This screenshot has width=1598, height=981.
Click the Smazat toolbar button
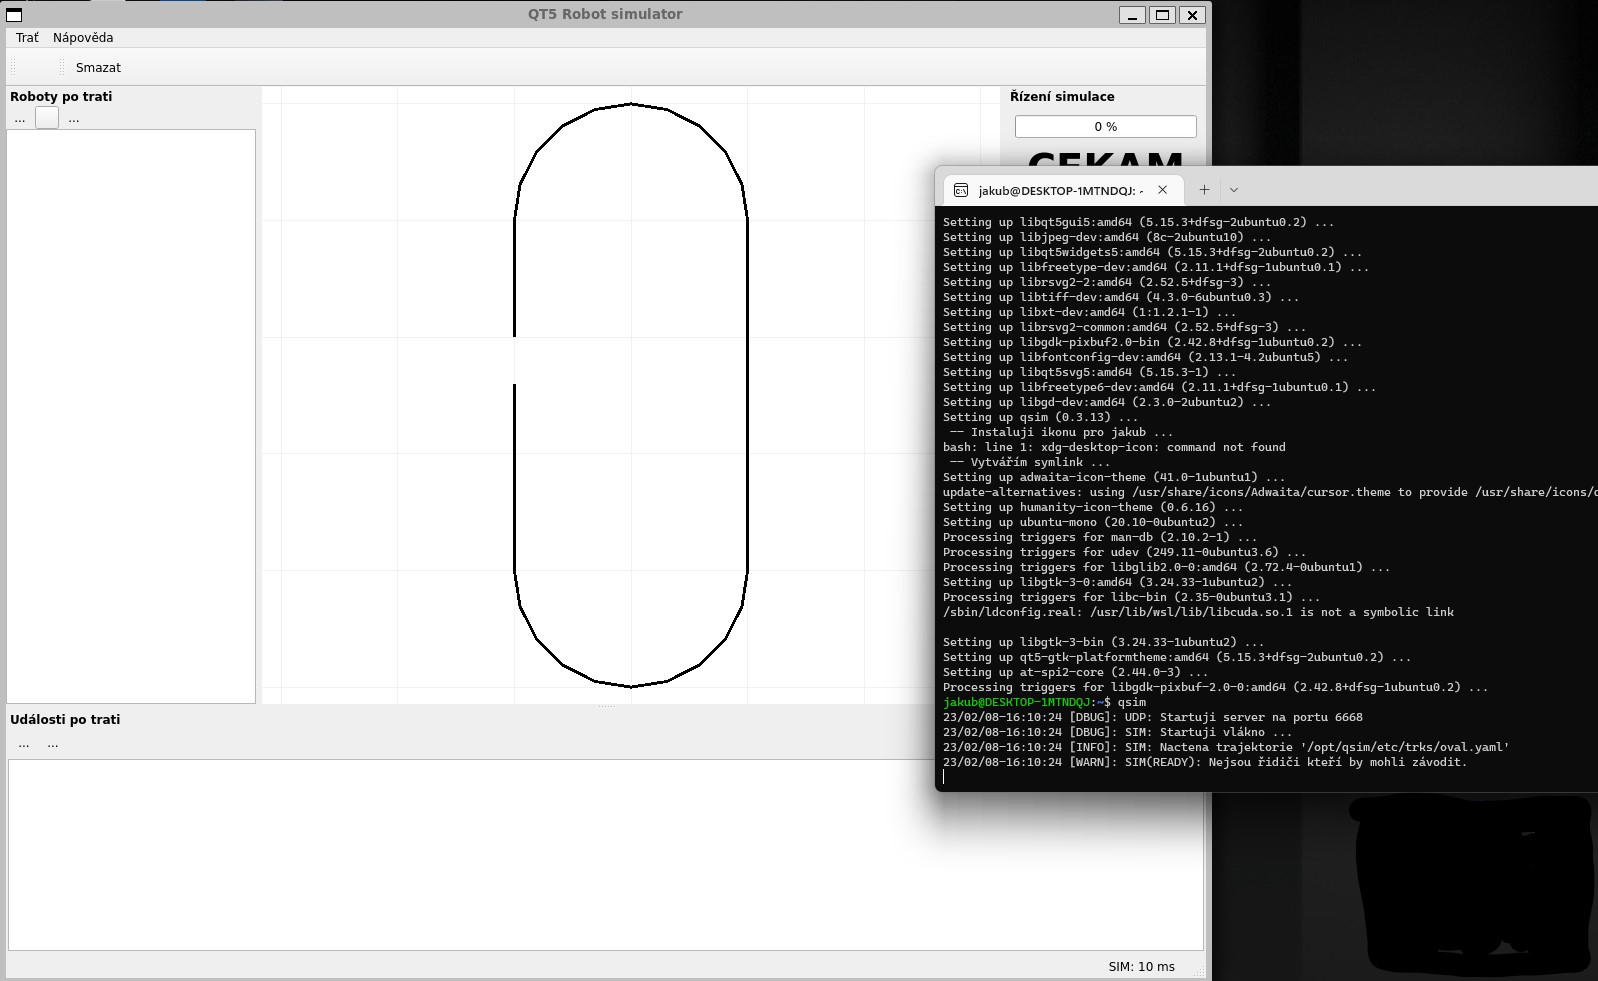click(x=98, y=67)
